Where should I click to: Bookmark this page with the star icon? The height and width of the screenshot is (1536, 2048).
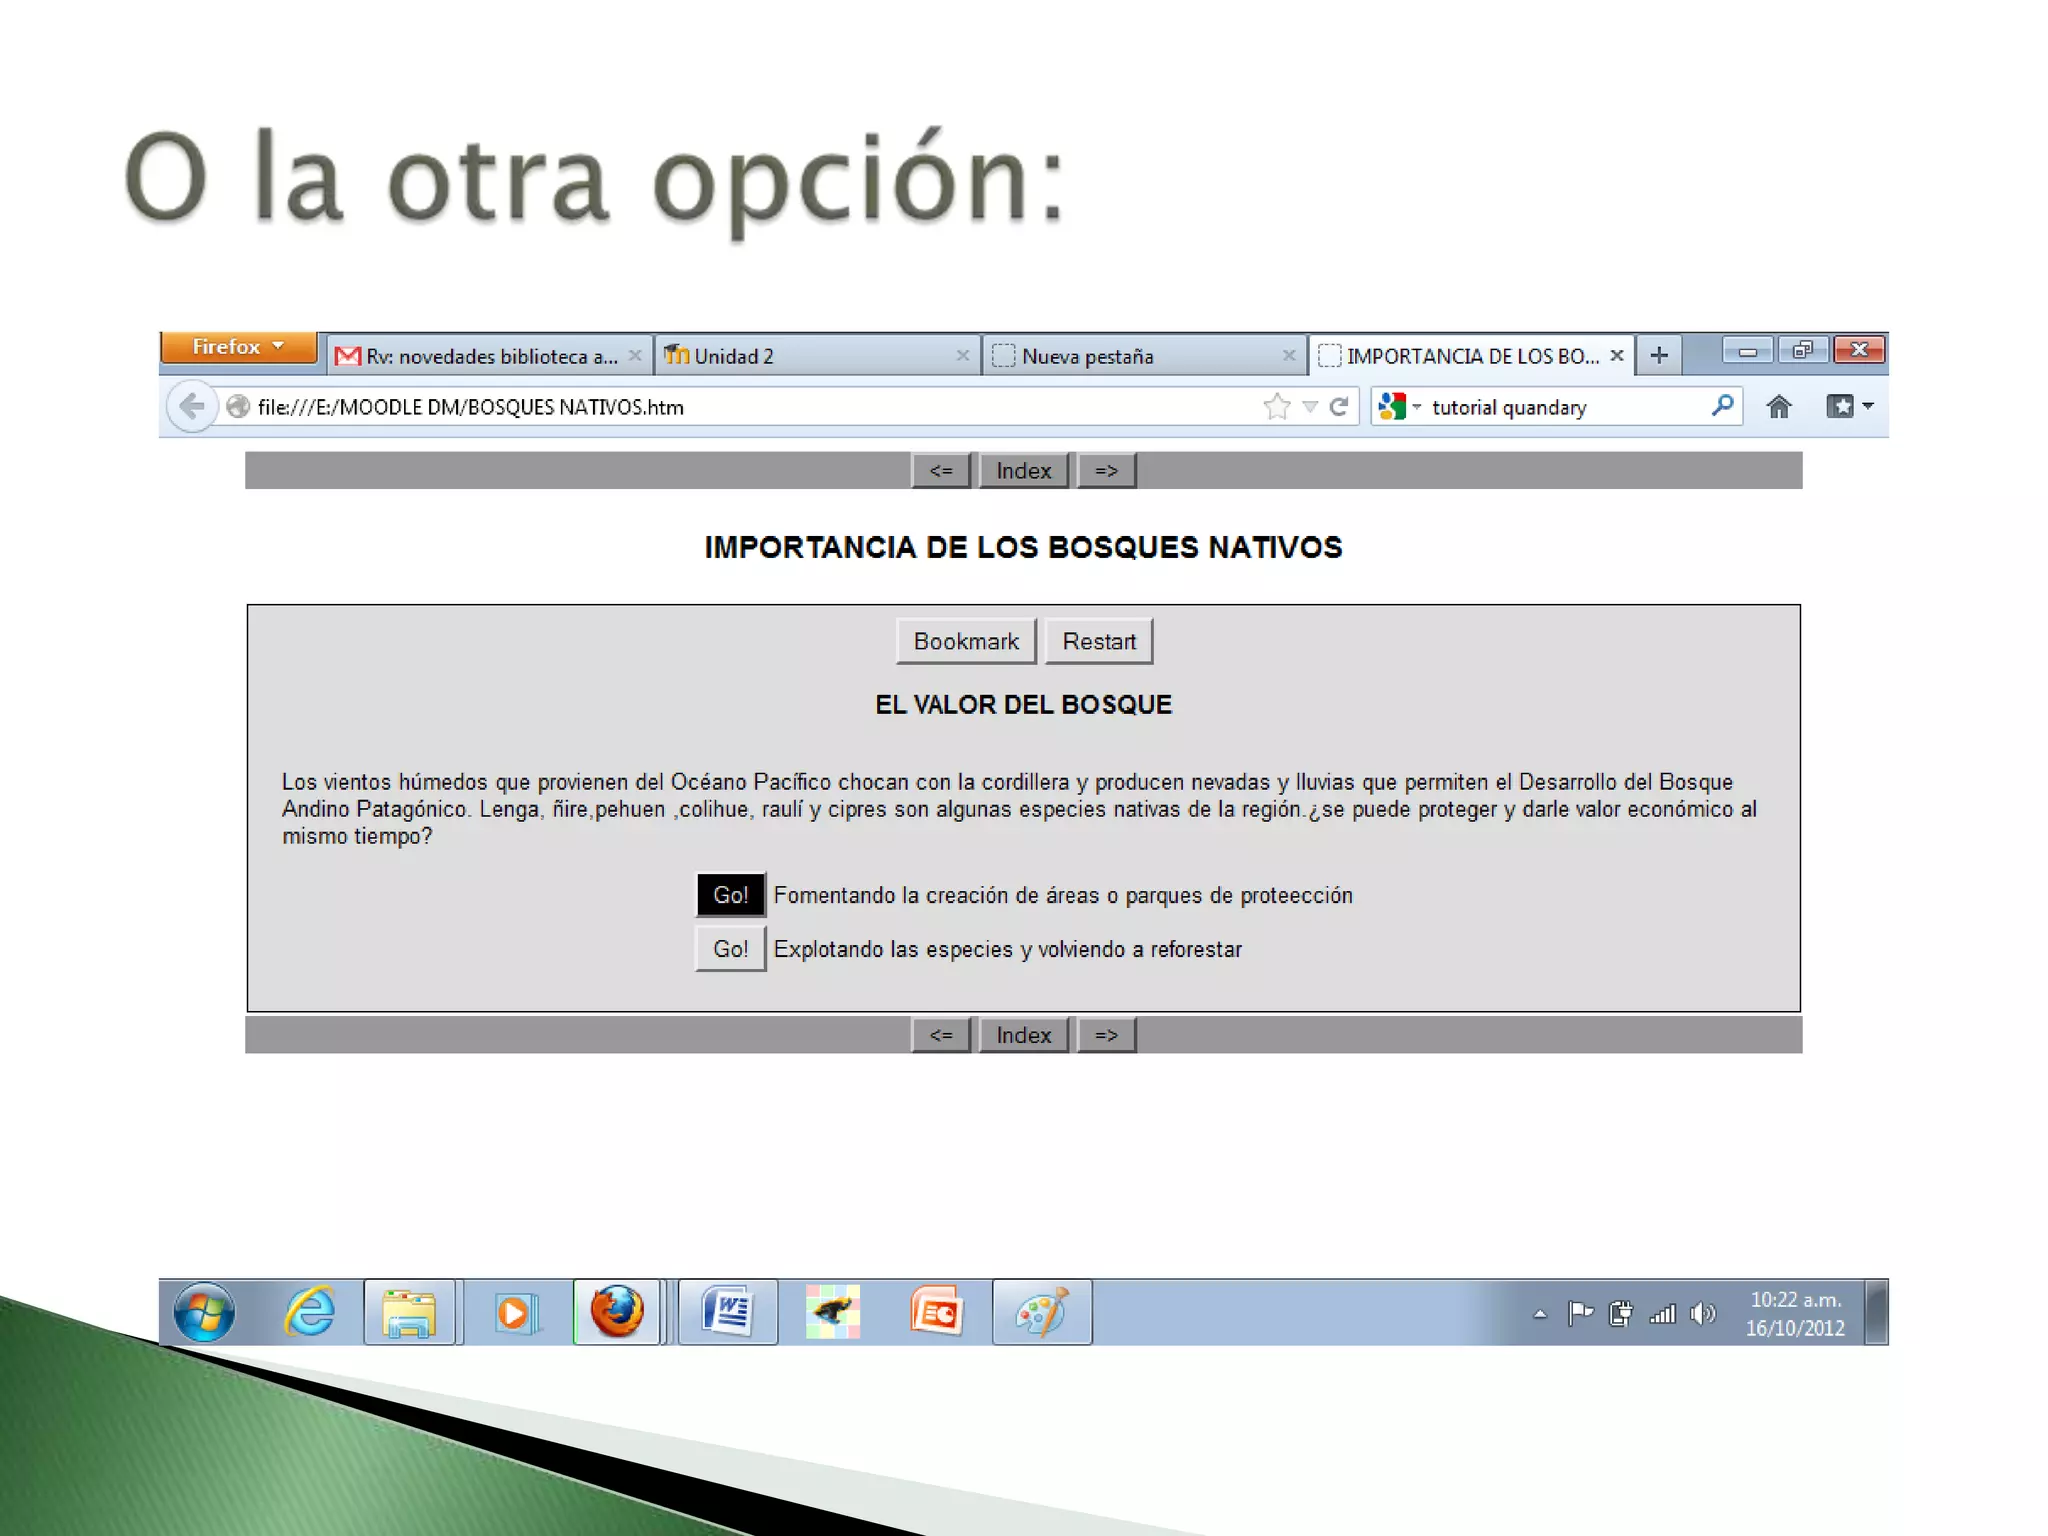(x=1276, y=407)
